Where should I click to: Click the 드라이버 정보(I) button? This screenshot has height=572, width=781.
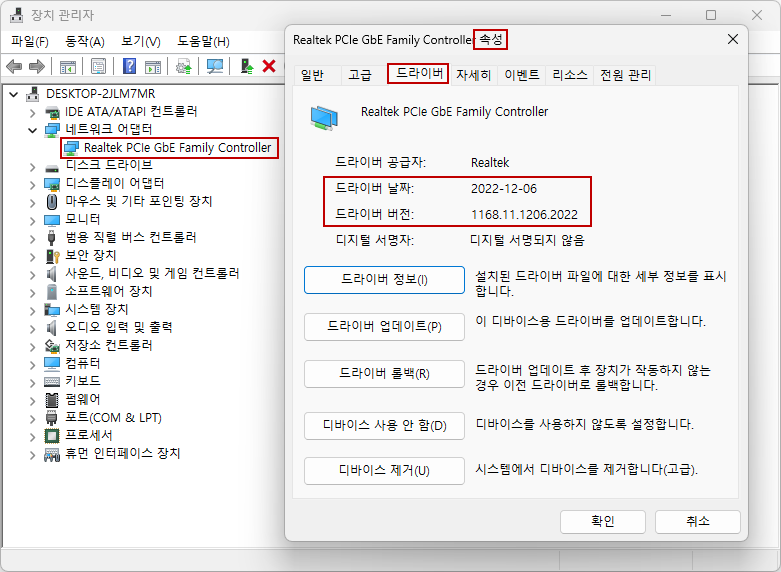pos(384,280)
